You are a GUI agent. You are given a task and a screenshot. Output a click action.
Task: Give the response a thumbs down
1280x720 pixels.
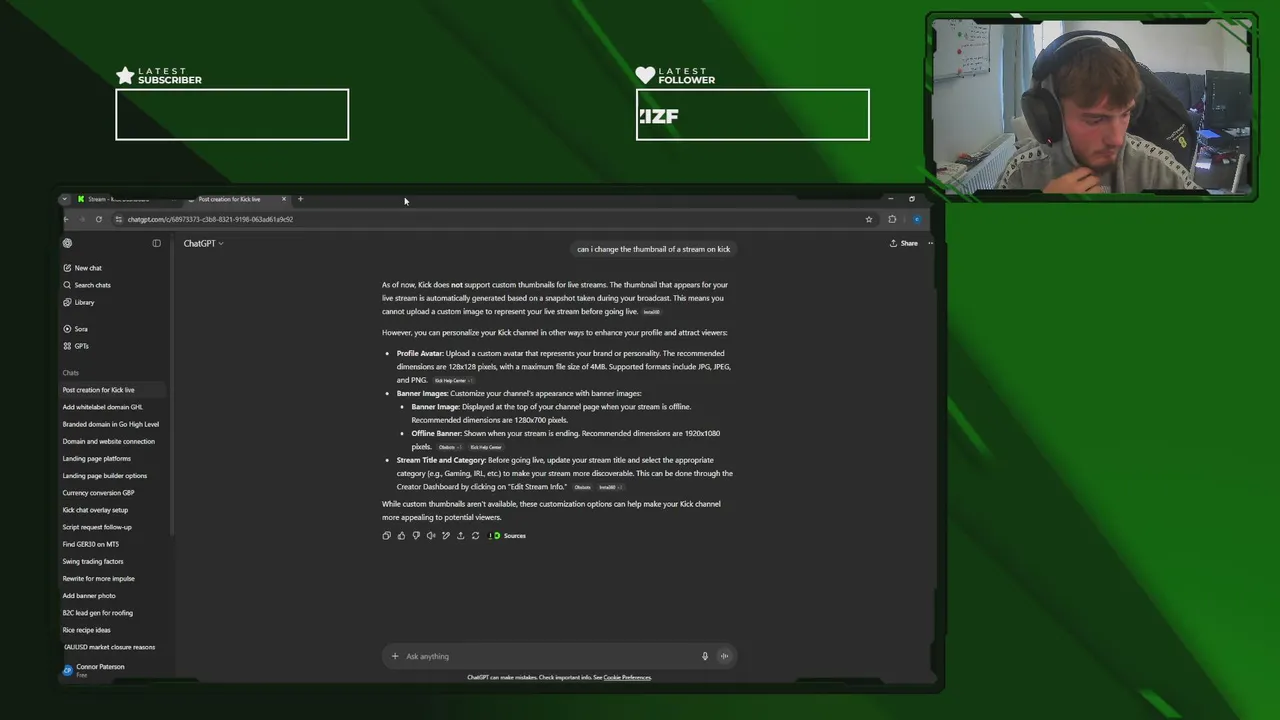[416, 536]
